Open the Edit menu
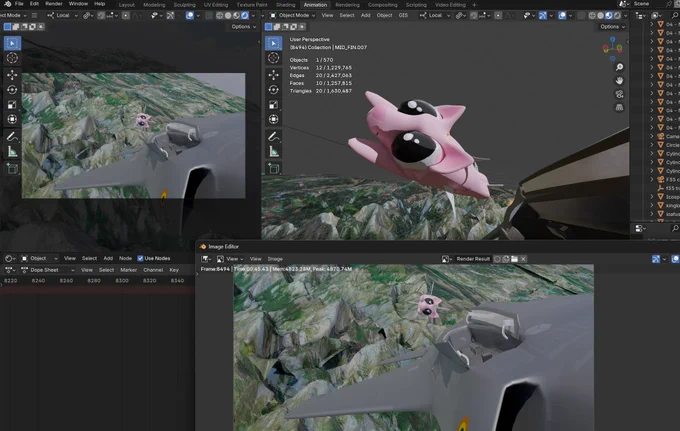The width and height of the screenshot is (680, 431). tap(34, 4)
